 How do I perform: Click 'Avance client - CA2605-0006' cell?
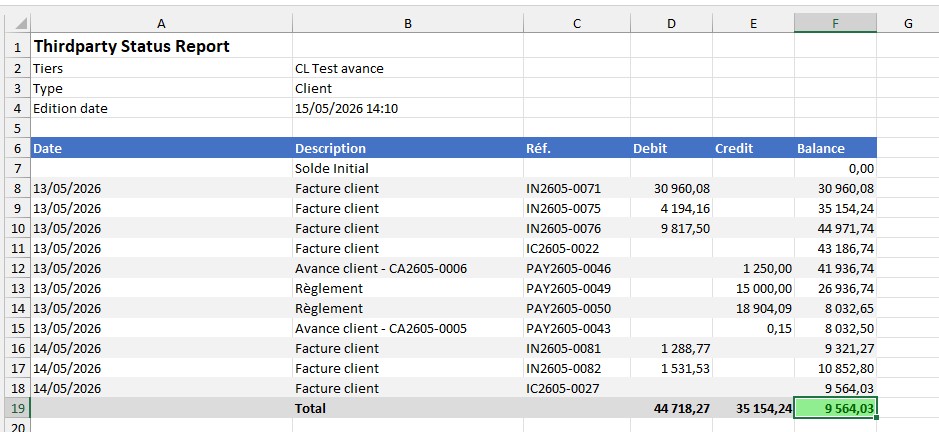click(408, 268)
